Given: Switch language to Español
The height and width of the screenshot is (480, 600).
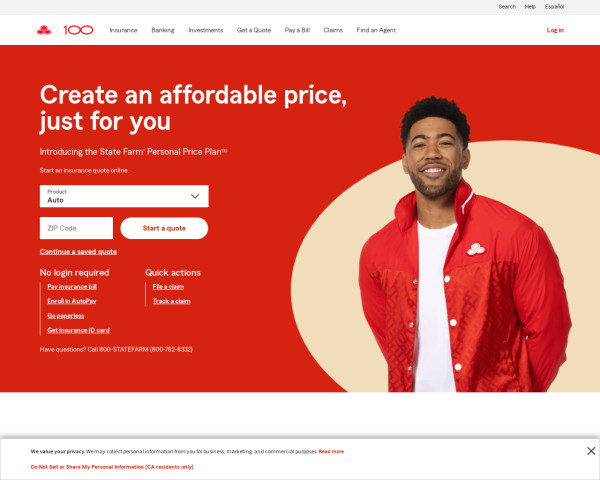Looking at the screenshot, I should click(x=554, y=7).
